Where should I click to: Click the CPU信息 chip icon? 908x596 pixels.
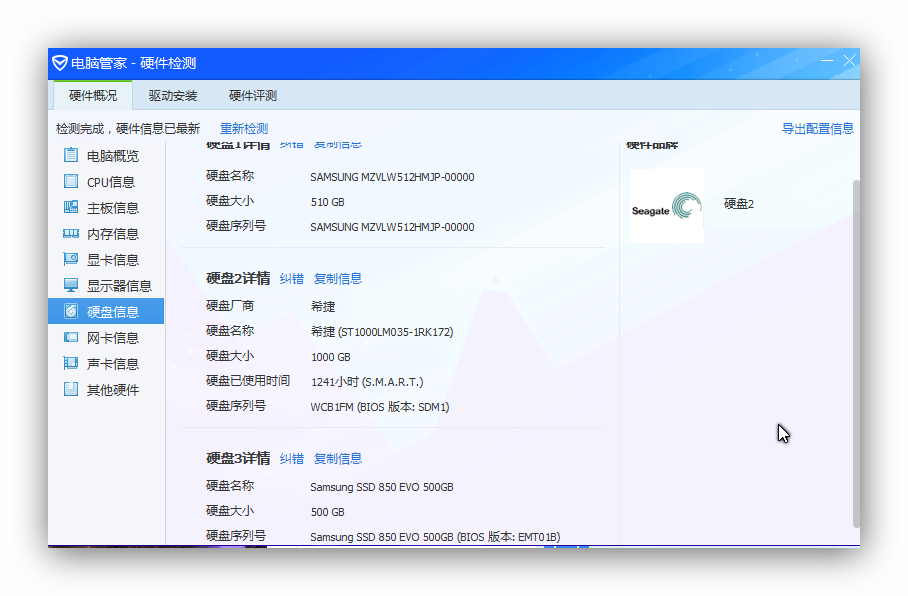coord(71,181)
